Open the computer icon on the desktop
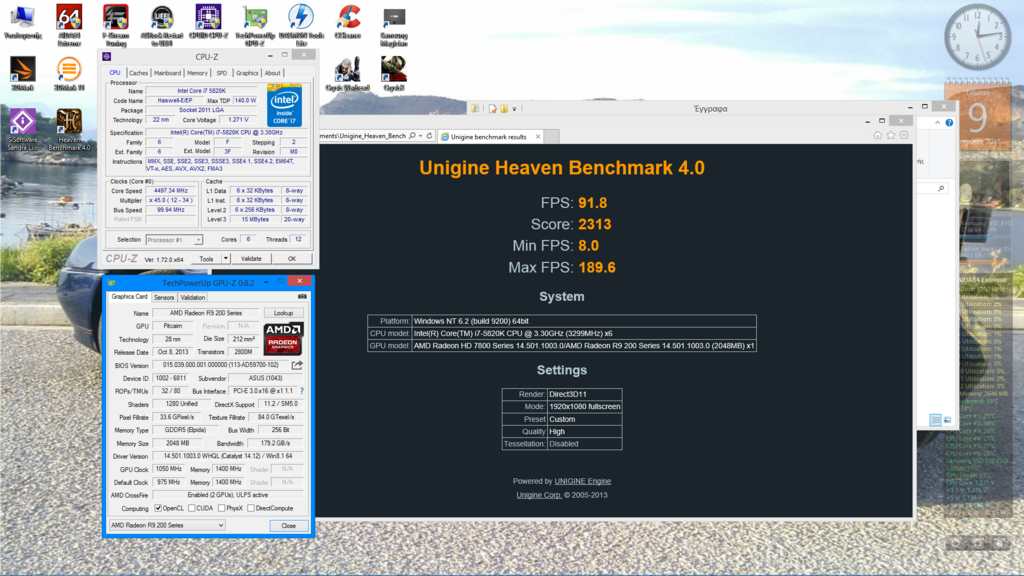Viewport: 1024px width, 576px height. tap(23, 22)
